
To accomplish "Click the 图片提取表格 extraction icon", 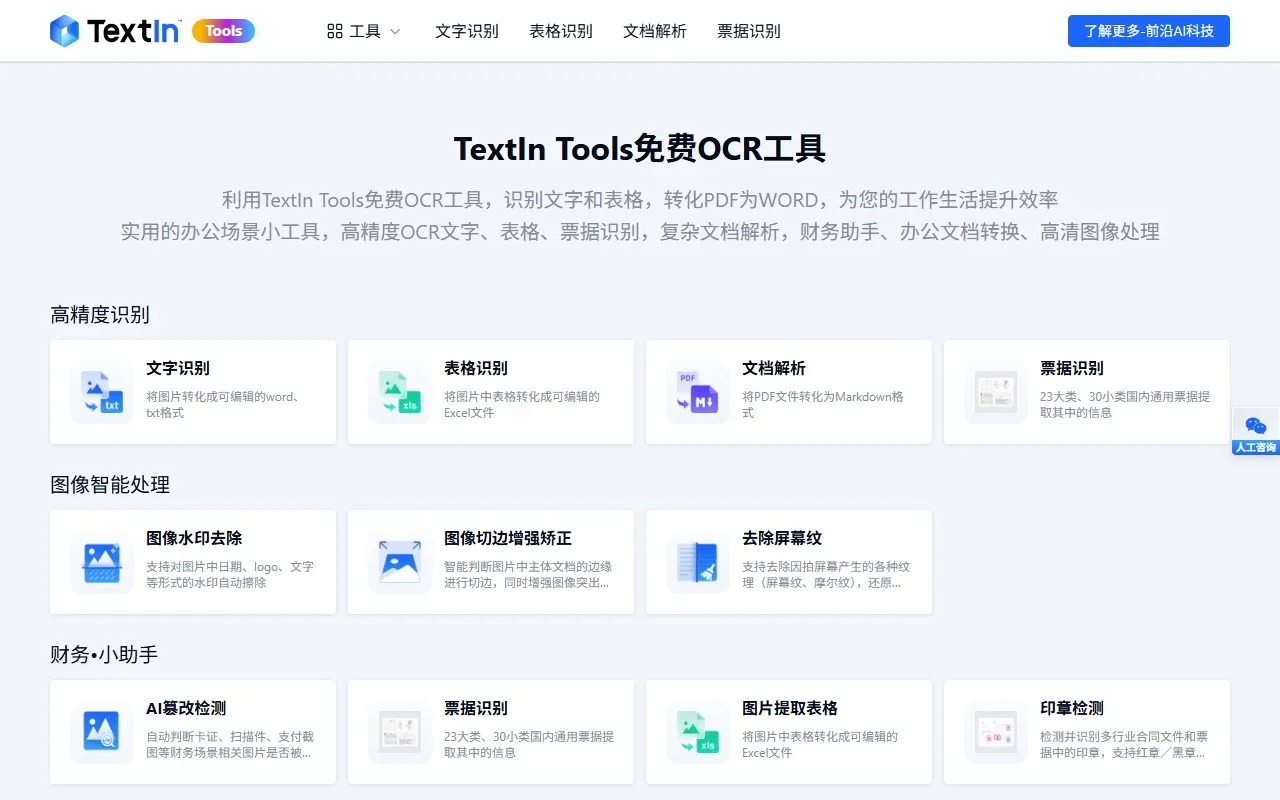I will coord(697,731).
